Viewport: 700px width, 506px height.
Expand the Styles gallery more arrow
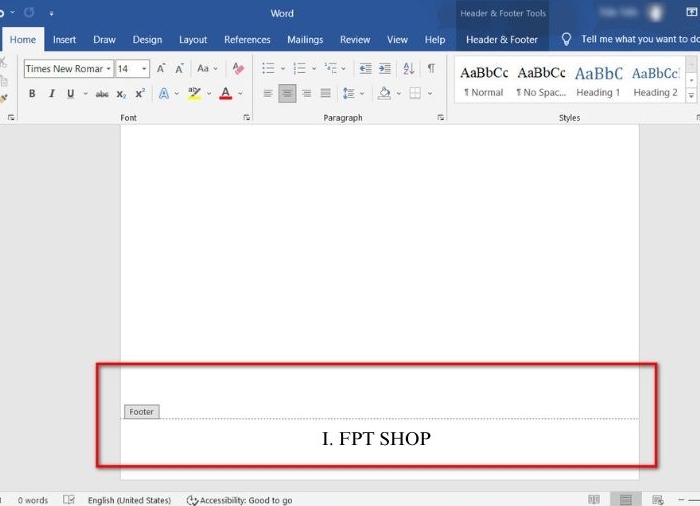point(691,96)
